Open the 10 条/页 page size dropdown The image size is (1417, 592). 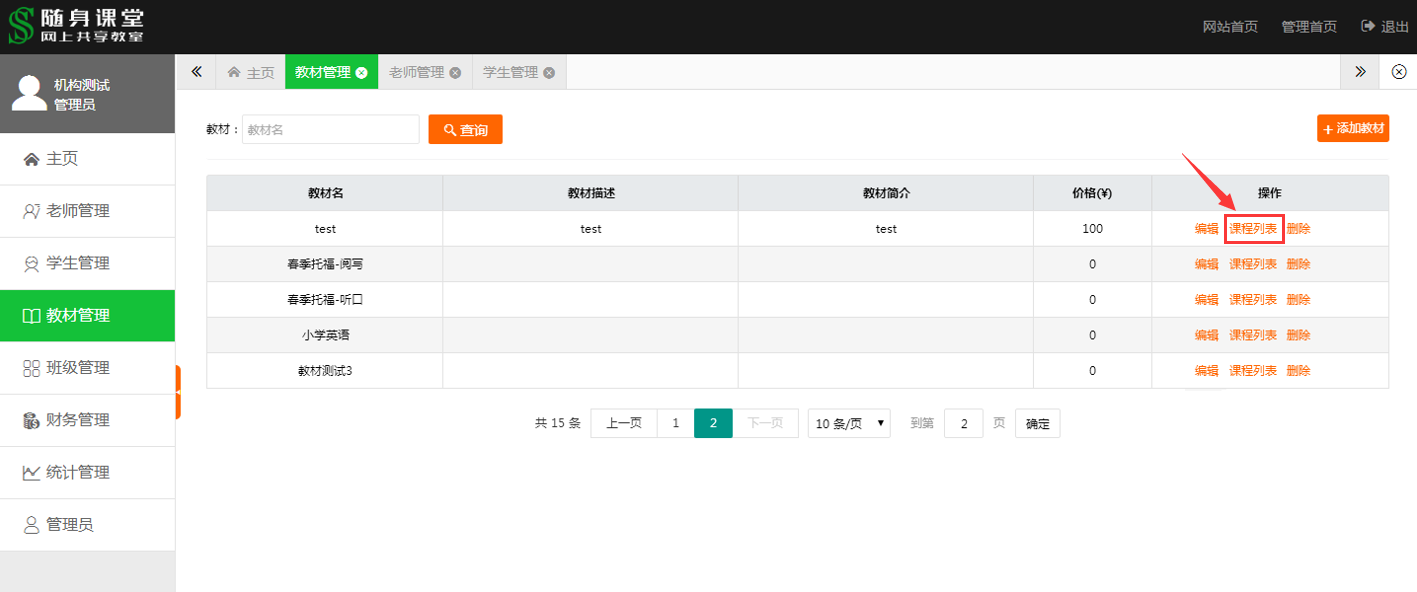tap(849, 423)
